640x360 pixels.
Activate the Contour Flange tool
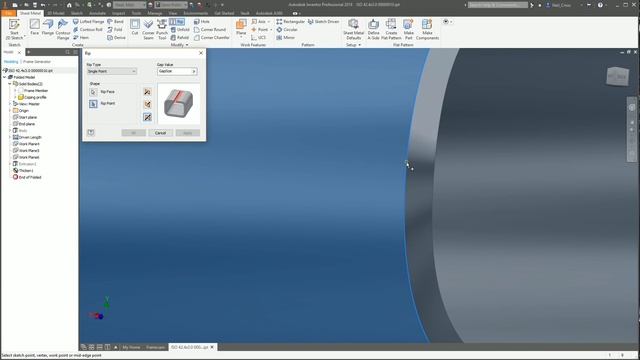63,29
